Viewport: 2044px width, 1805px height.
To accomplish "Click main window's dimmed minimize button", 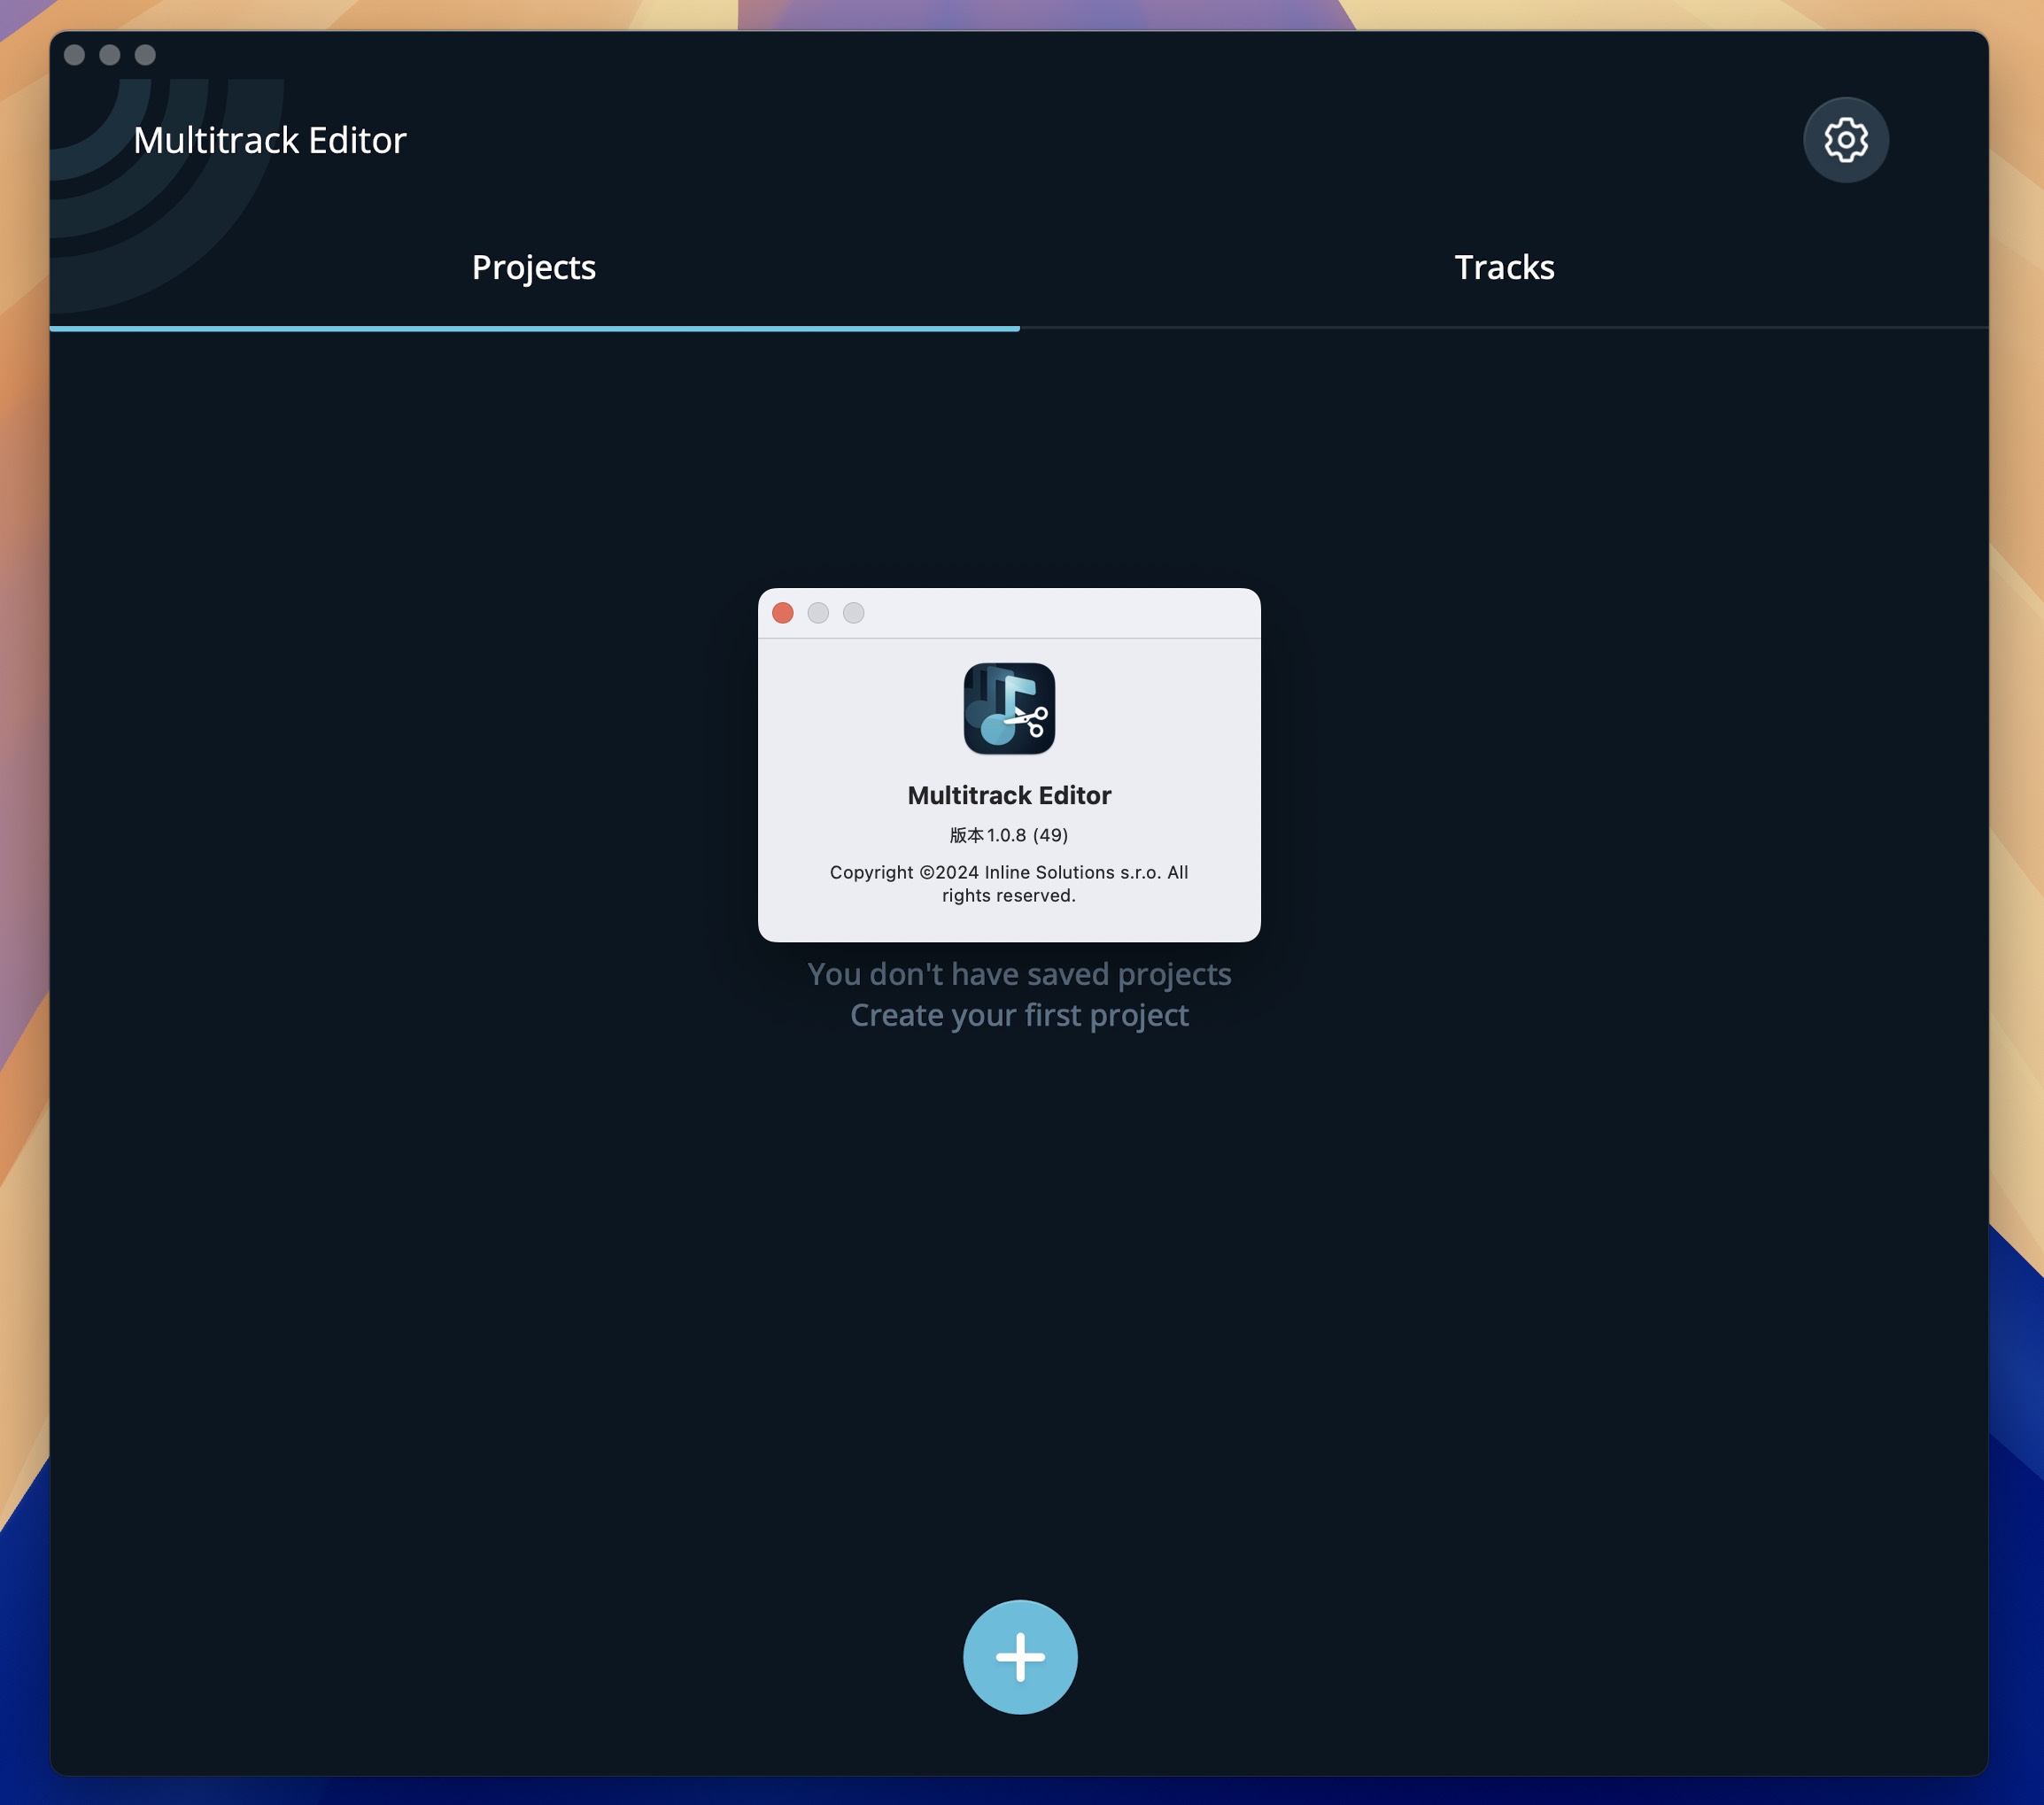I will 110,55.
